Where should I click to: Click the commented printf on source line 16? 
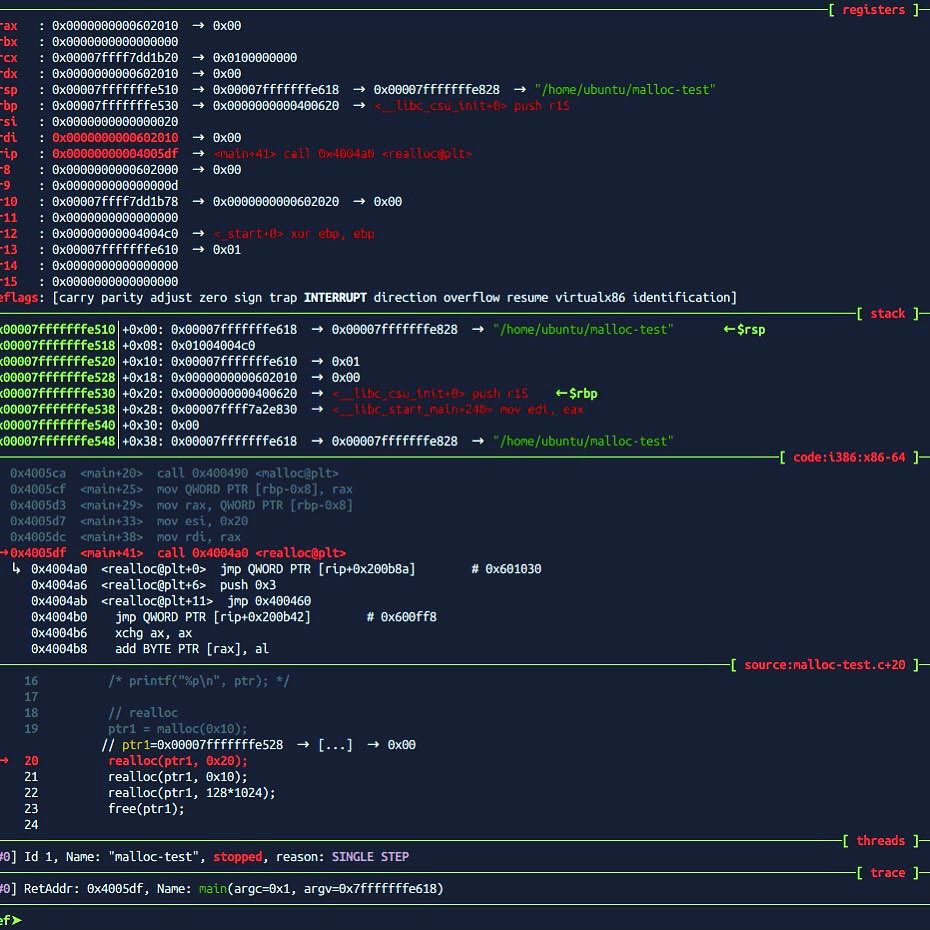pyautogui.click(x=199, y=681)
